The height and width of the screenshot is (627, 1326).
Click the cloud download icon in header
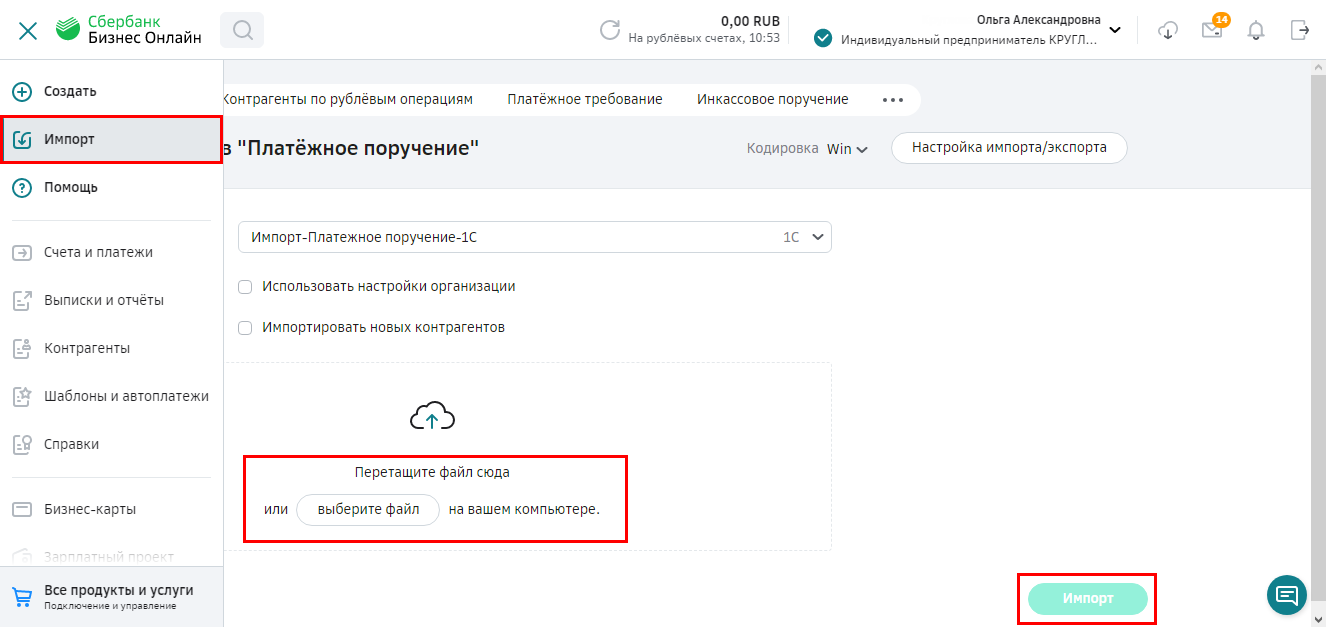(1167, 30)
